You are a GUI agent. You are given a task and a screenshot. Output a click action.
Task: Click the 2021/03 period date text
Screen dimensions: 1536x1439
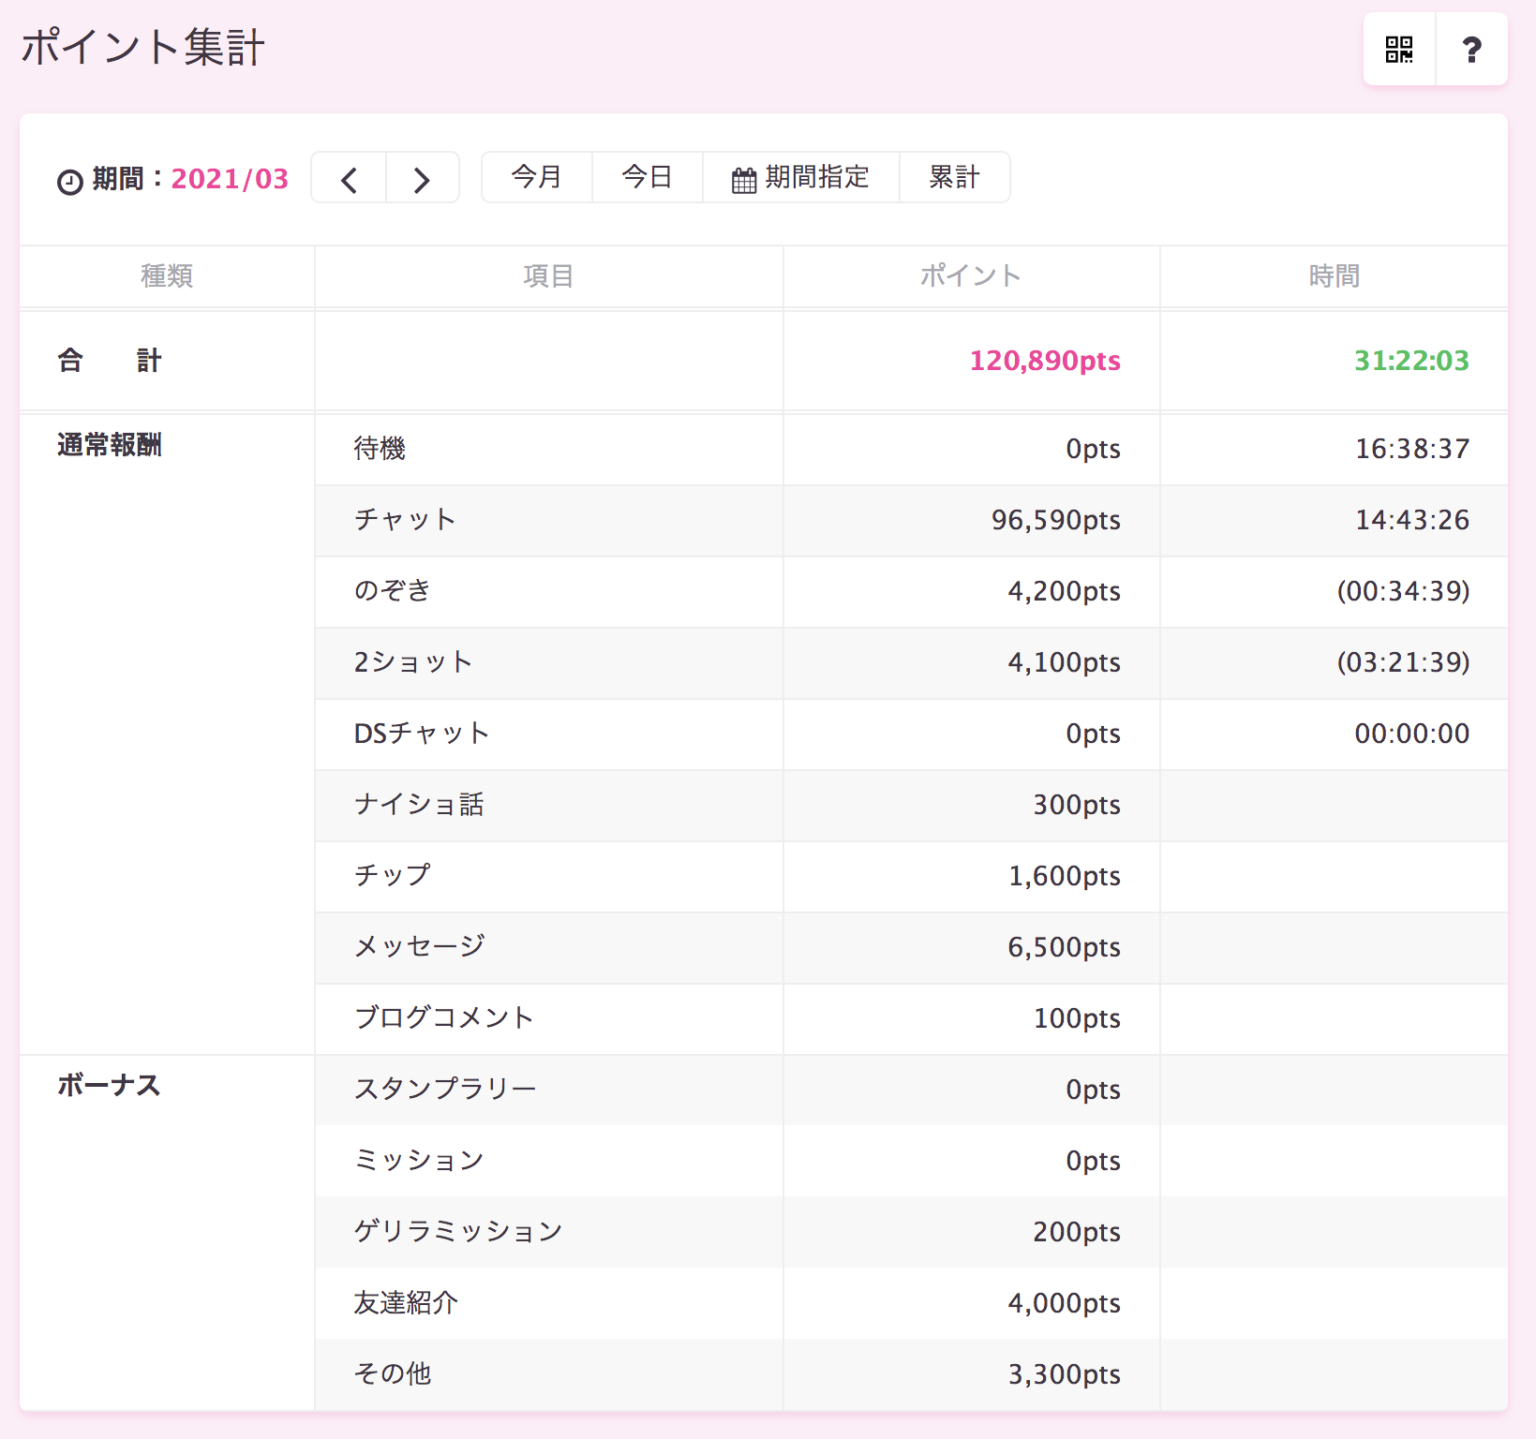tap(230, 179)
